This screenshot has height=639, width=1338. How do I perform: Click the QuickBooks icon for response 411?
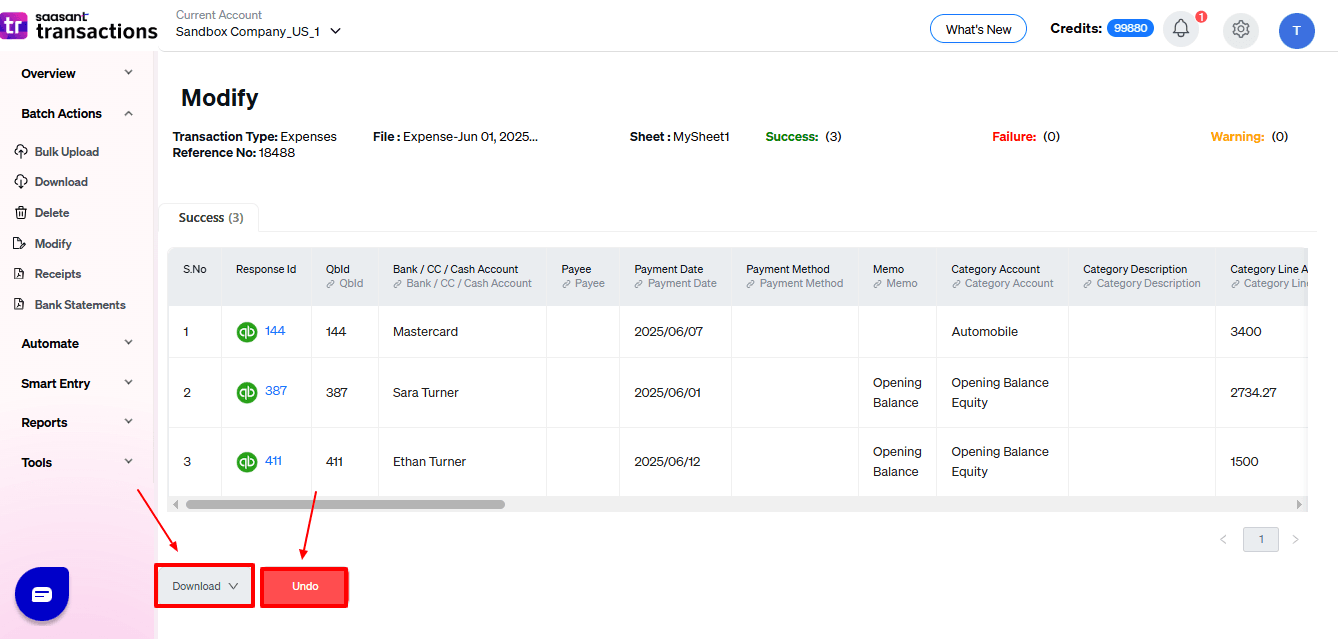pos(247,462)
